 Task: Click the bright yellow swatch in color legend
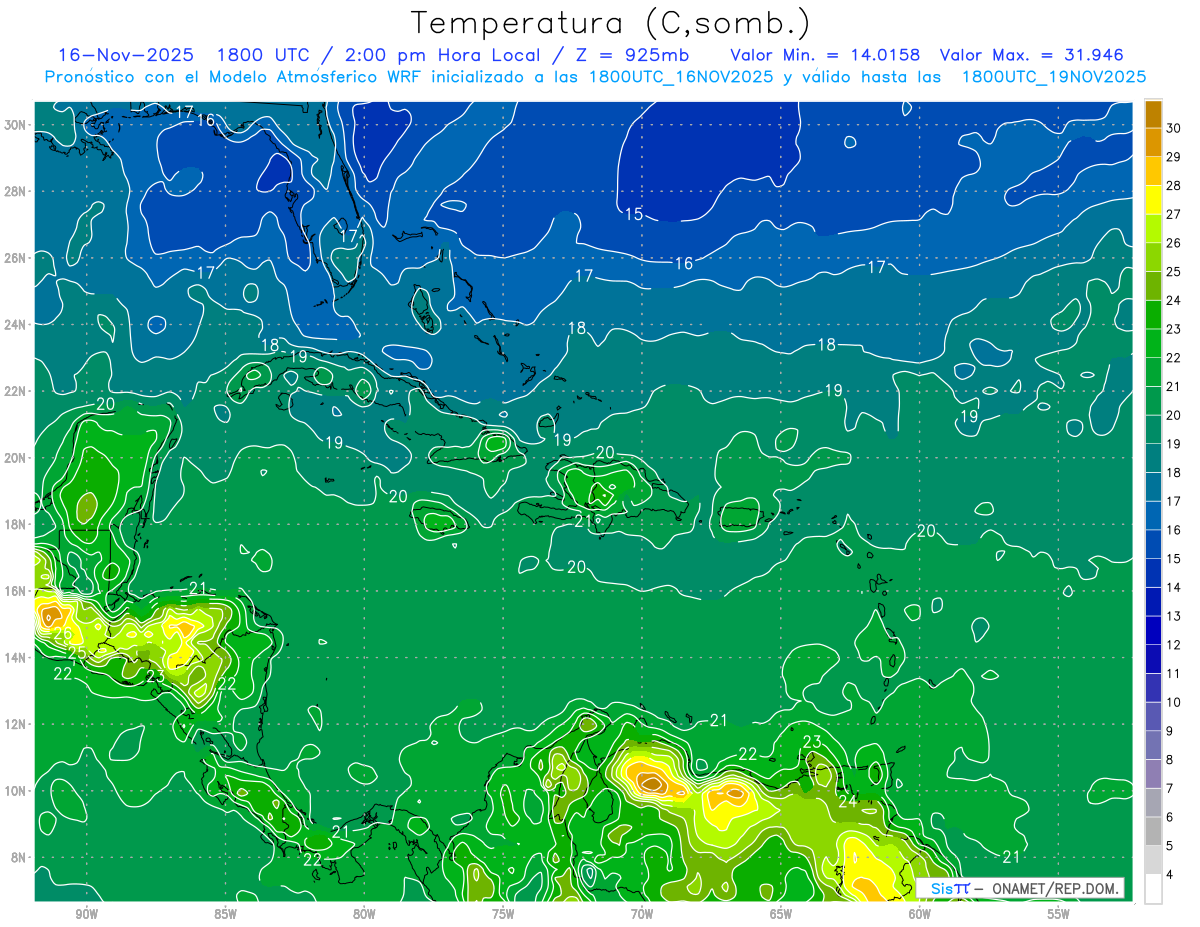tap(1153, 200)
